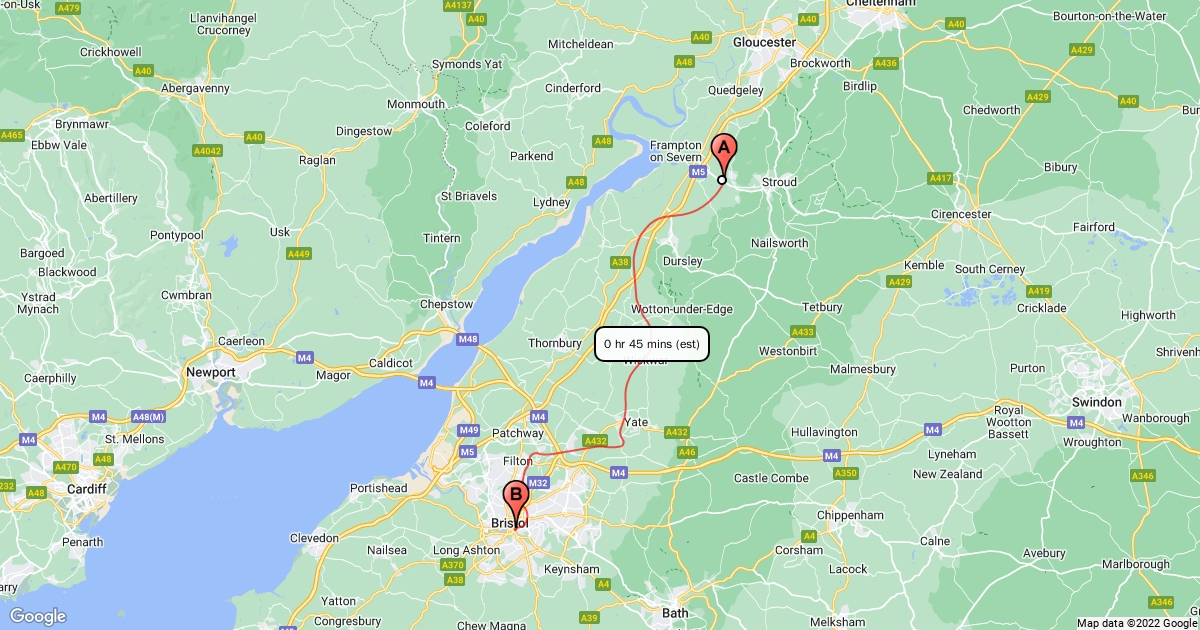The height and width of the screenshot is (630, 1200).
Task: Select the 0 hr 45 mins estimate label
Action: click(652, 344)
